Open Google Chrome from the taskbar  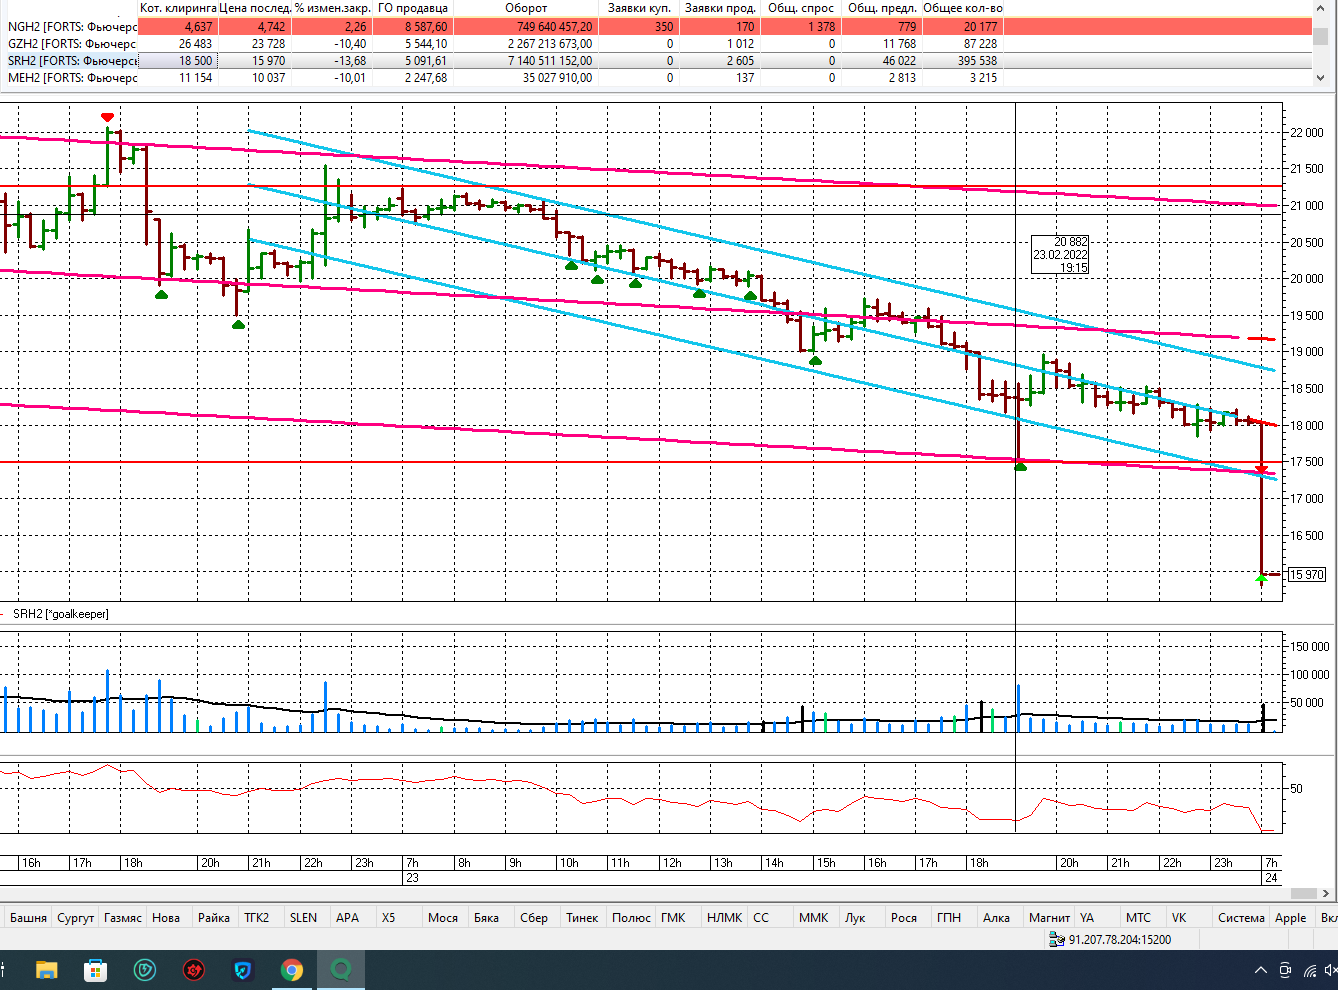click(292, 970)
